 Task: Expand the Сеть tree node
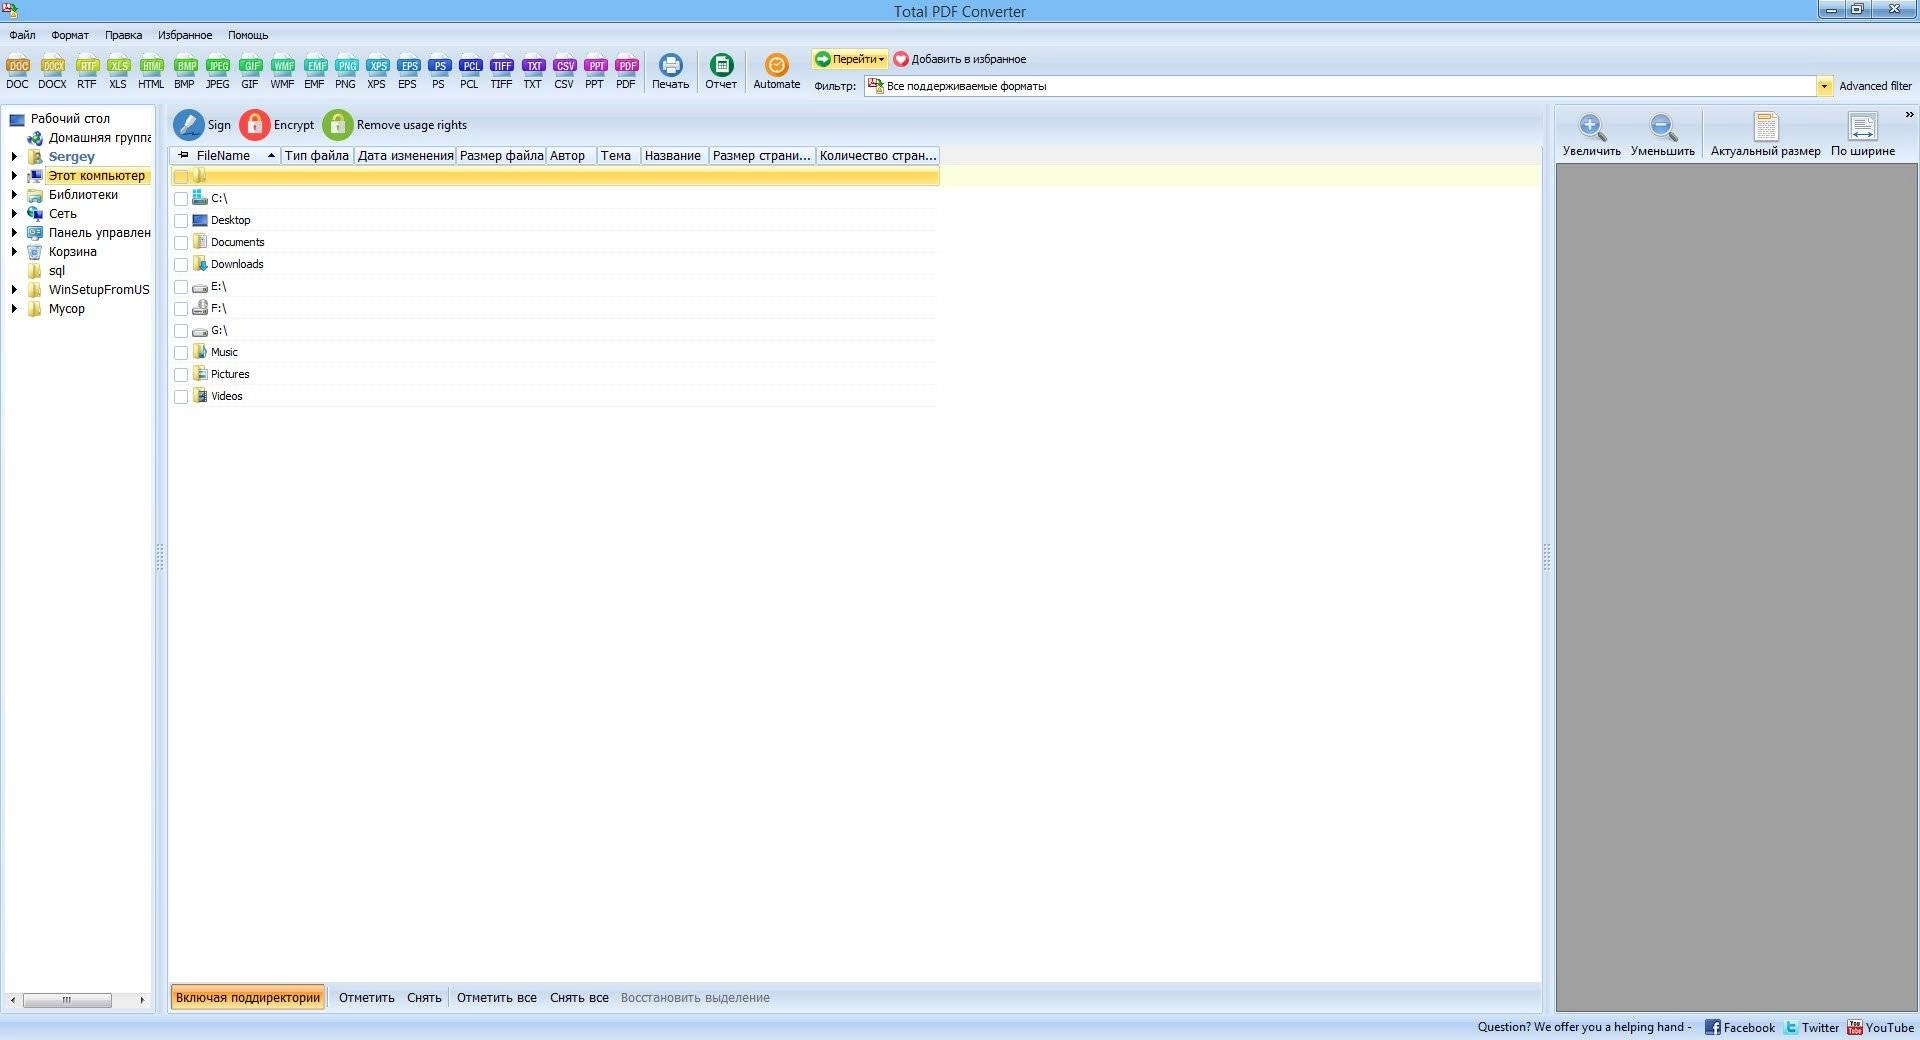14,214
